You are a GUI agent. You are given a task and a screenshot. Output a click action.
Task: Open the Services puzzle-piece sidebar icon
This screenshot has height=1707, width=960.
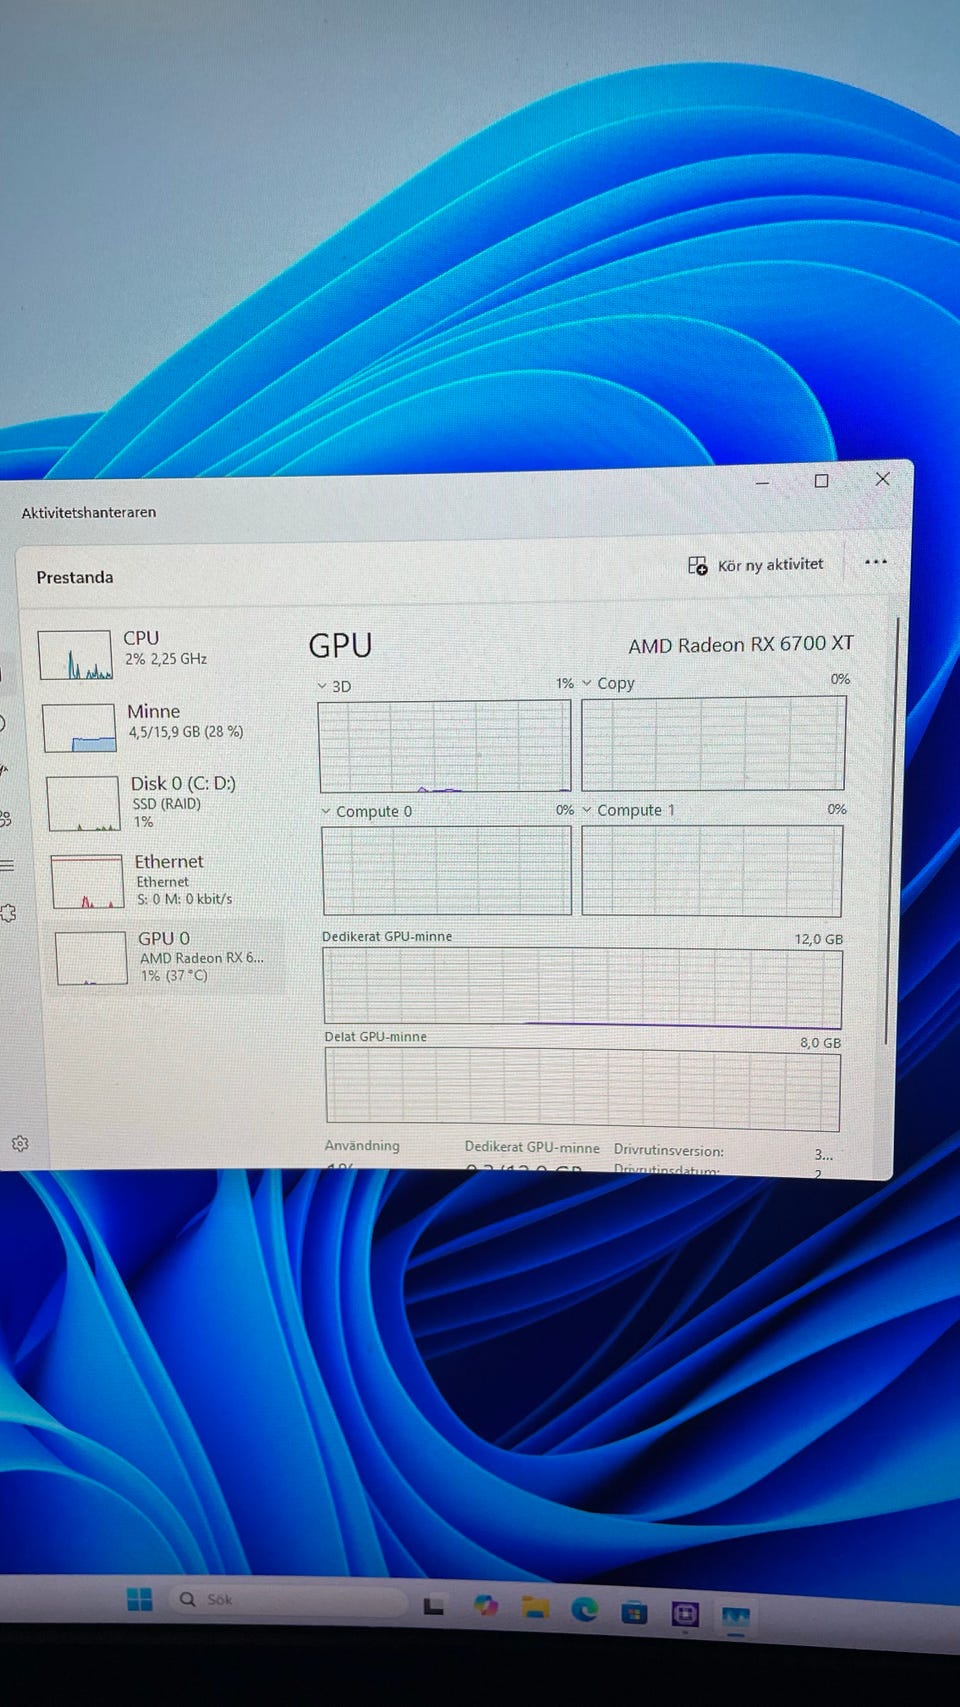[9, 912]
